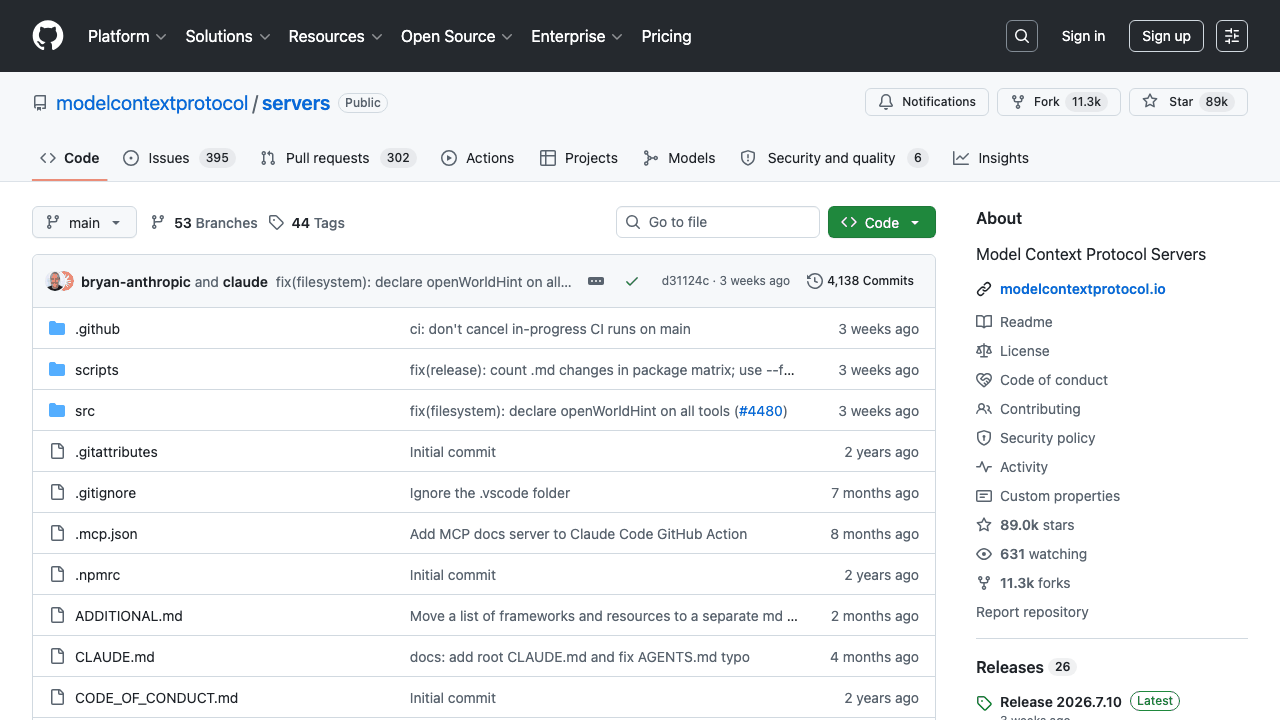The image size is (1280, 720).
Task: Switch to the Issues tab
Action: coord(179,158)
